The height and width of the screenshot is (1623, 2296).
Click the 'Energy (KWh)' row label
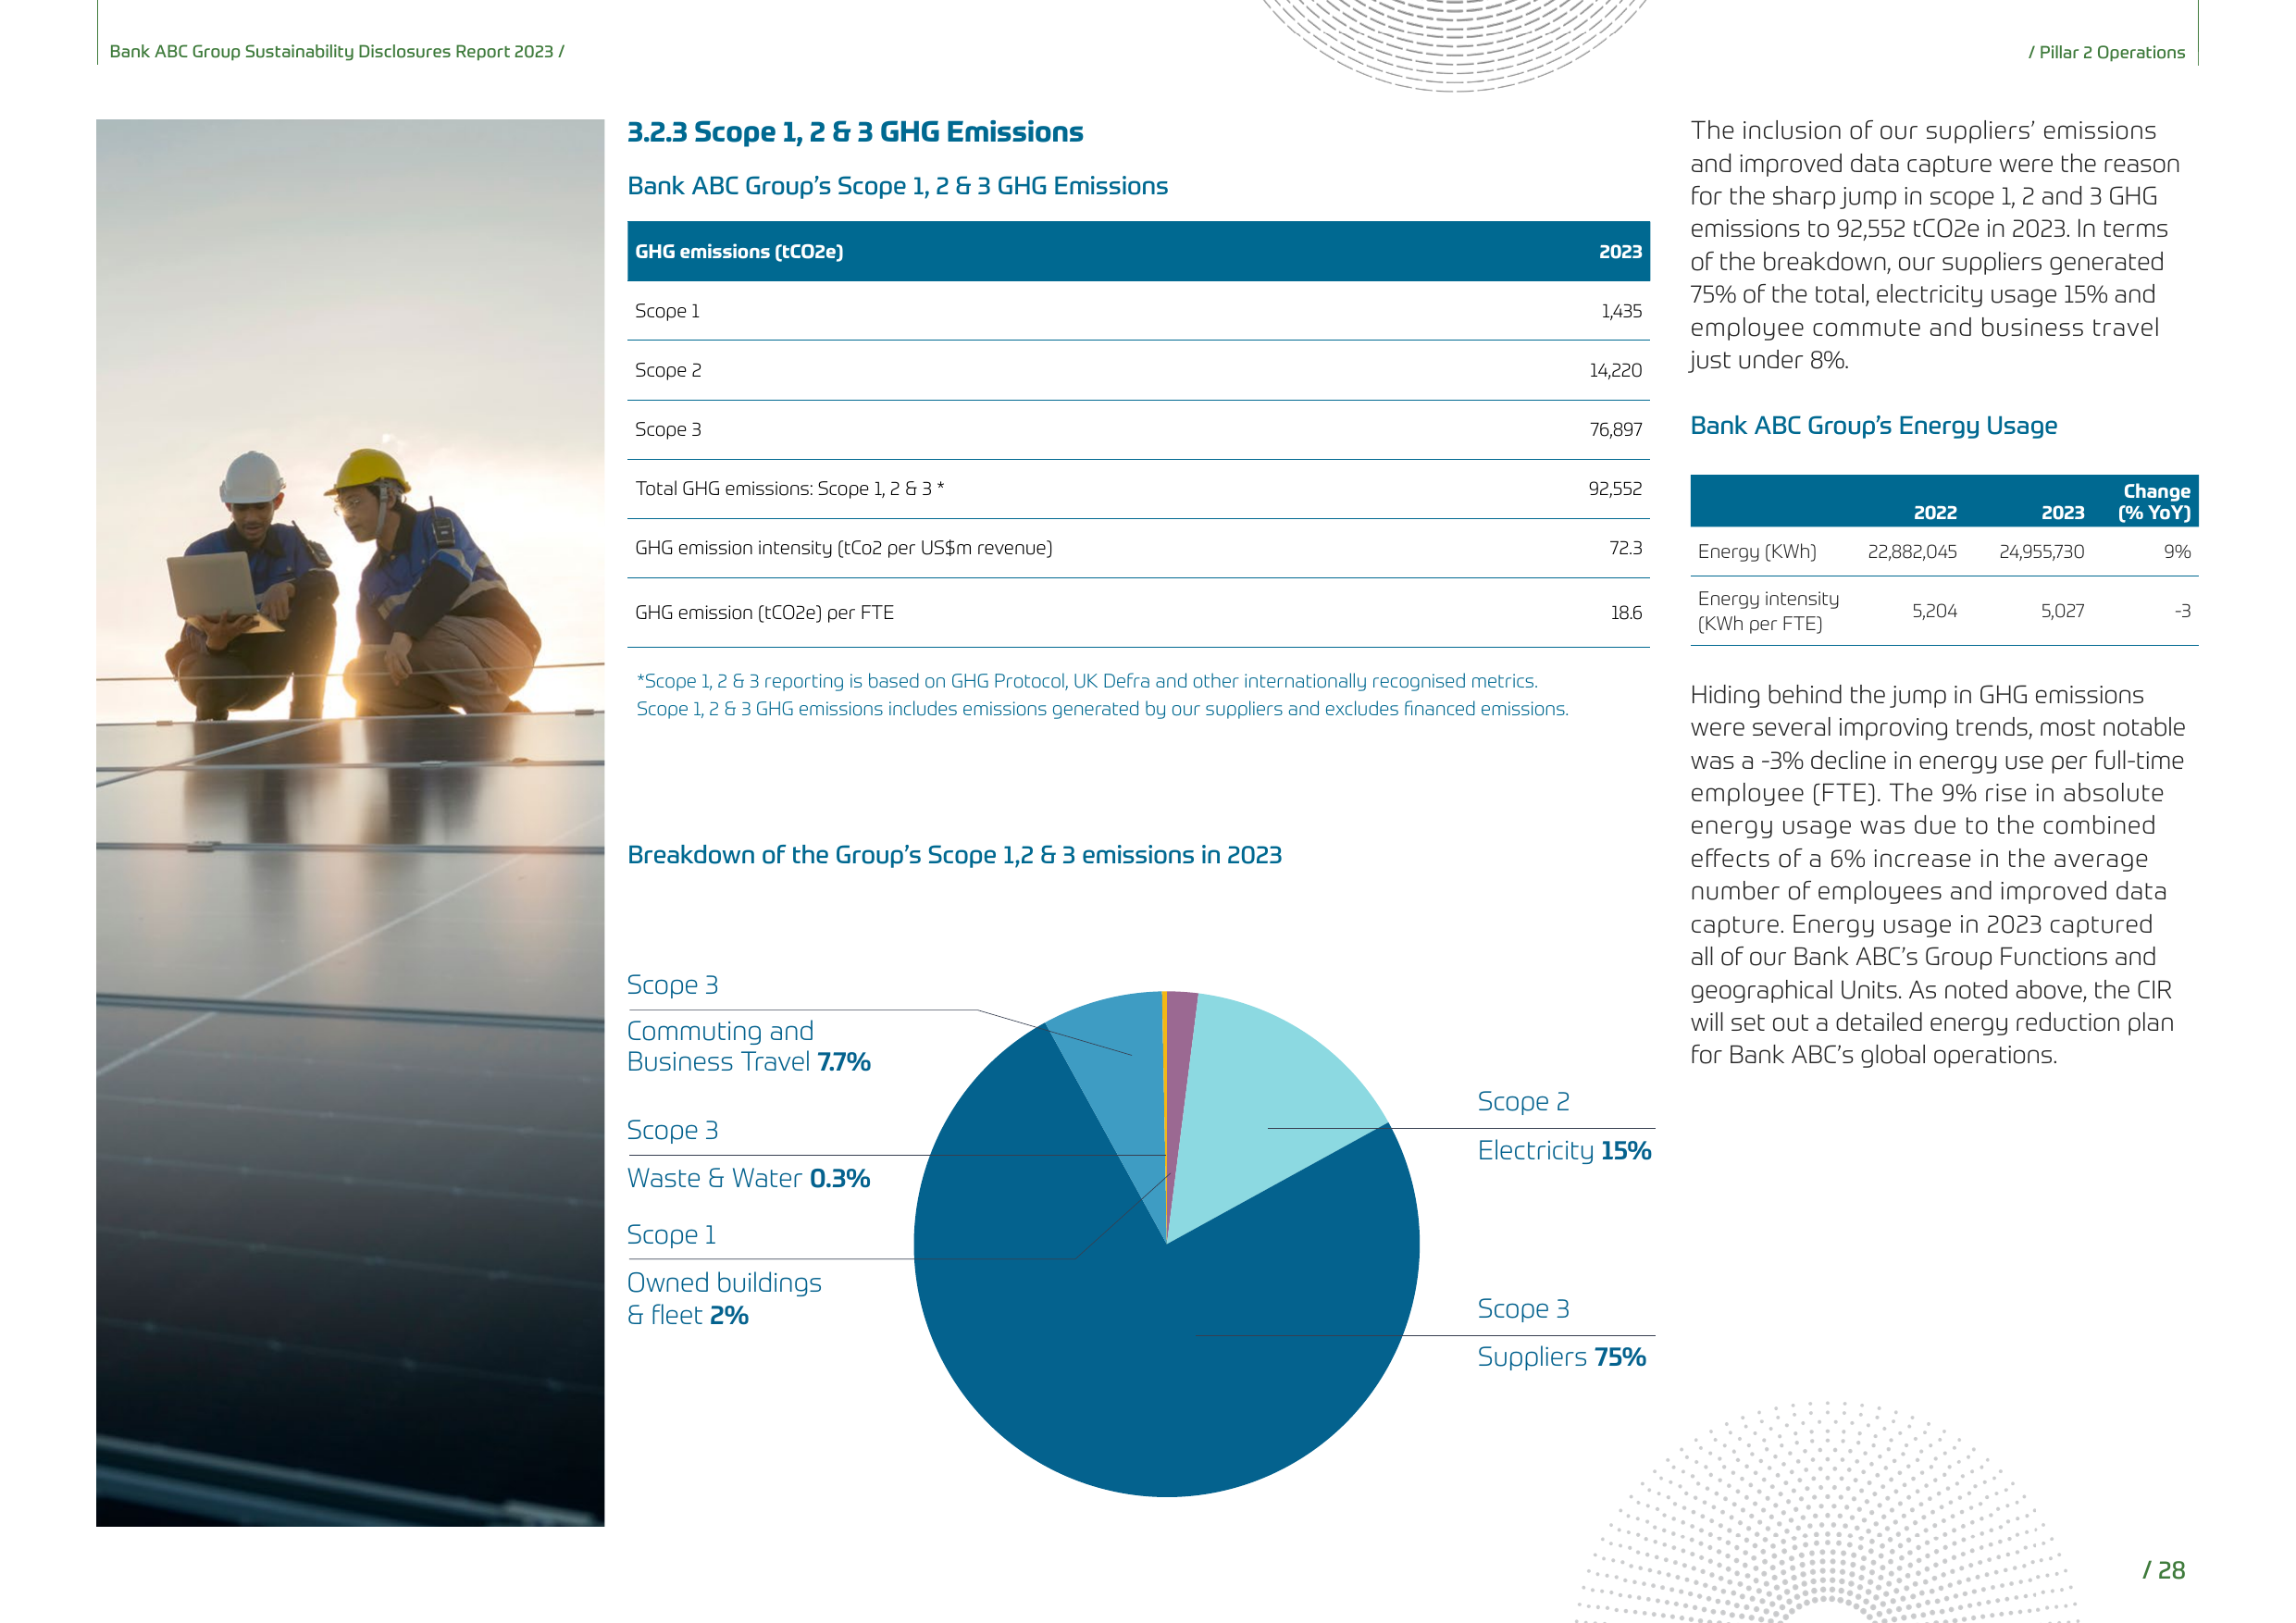click(1757, 551)
